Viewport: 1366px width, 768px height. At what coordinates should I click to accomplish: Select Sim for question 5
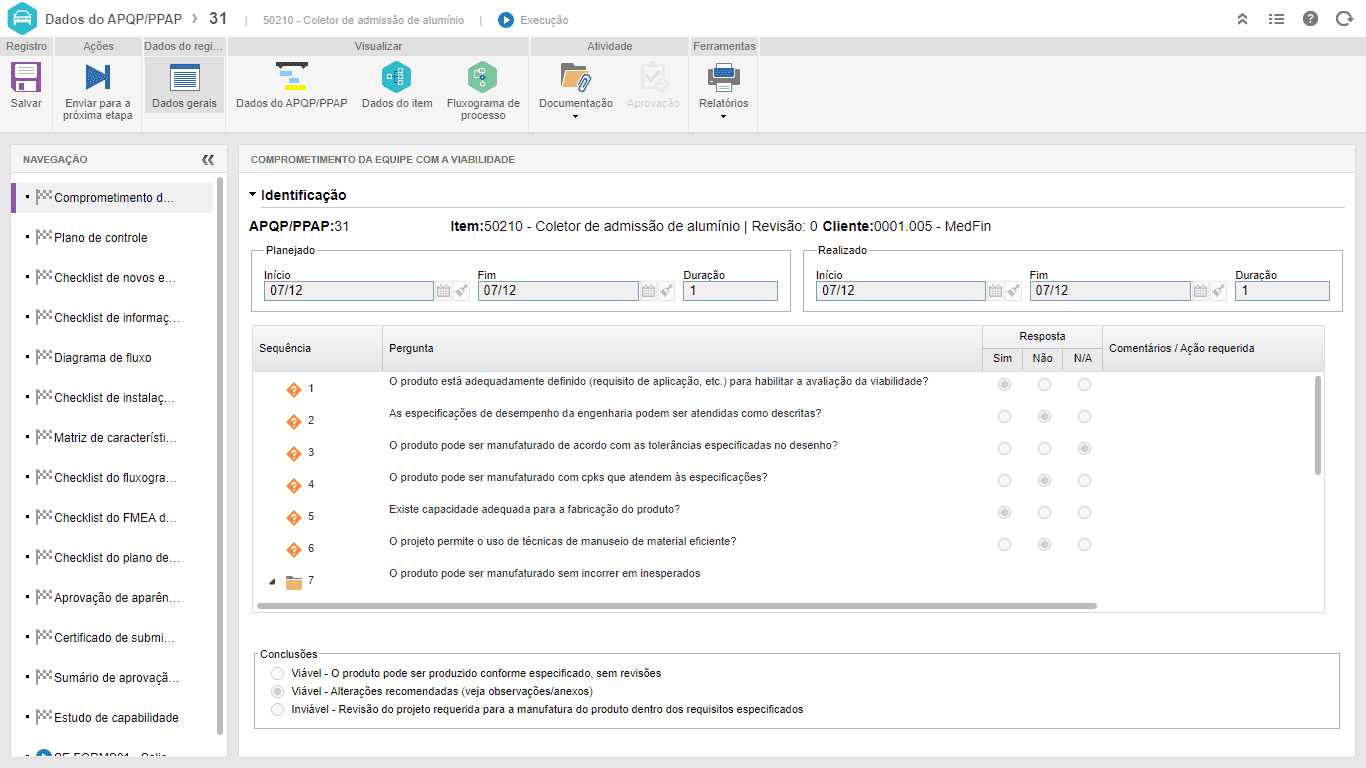(1004, 513)
